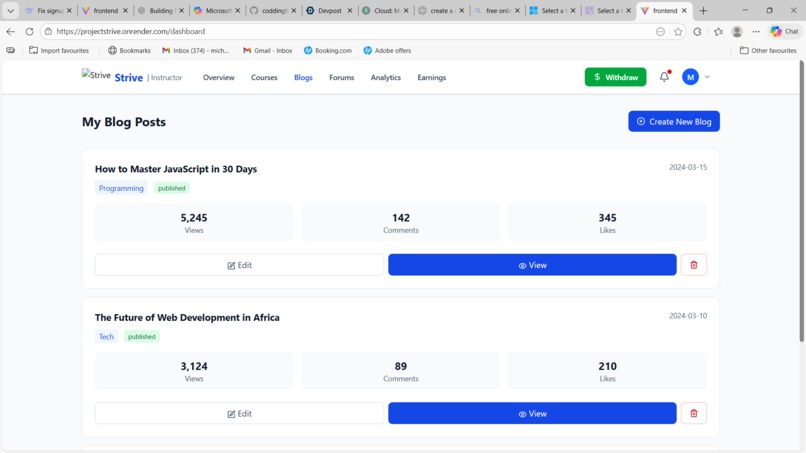Open the tab search dropdown arrow
The width and height of the screenshot is (806, 453).
coord(10,10)
